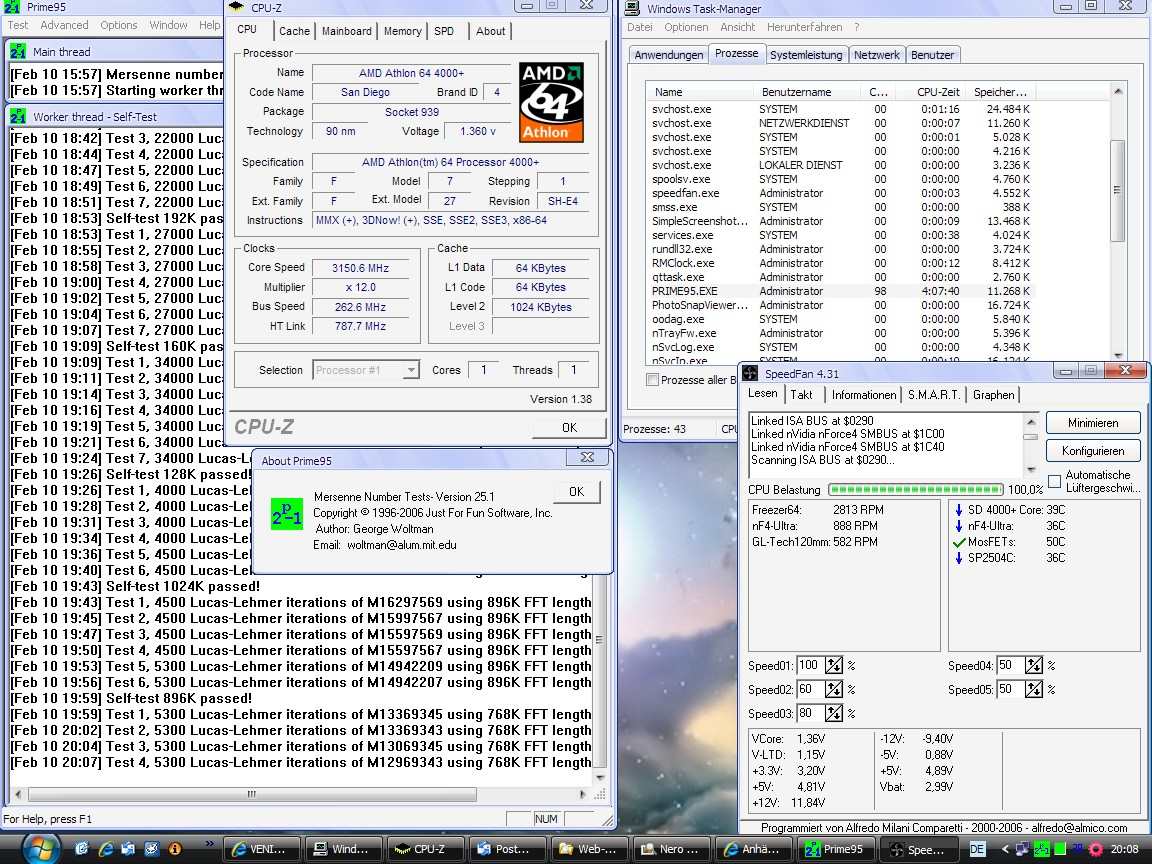Click the Main thread window icon
1152x864 pixels.
click(18, 51)
